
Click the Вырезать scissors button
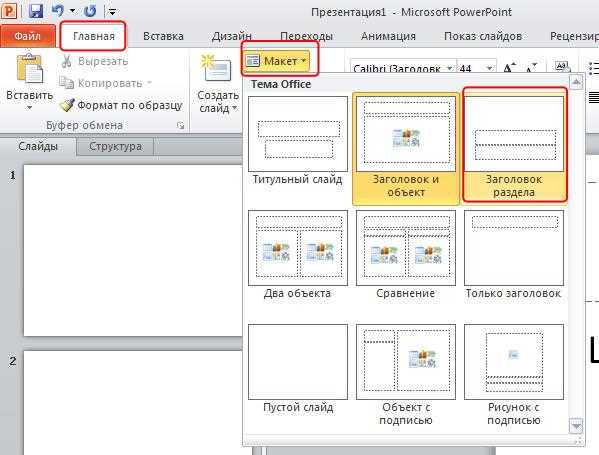[94, 61]
